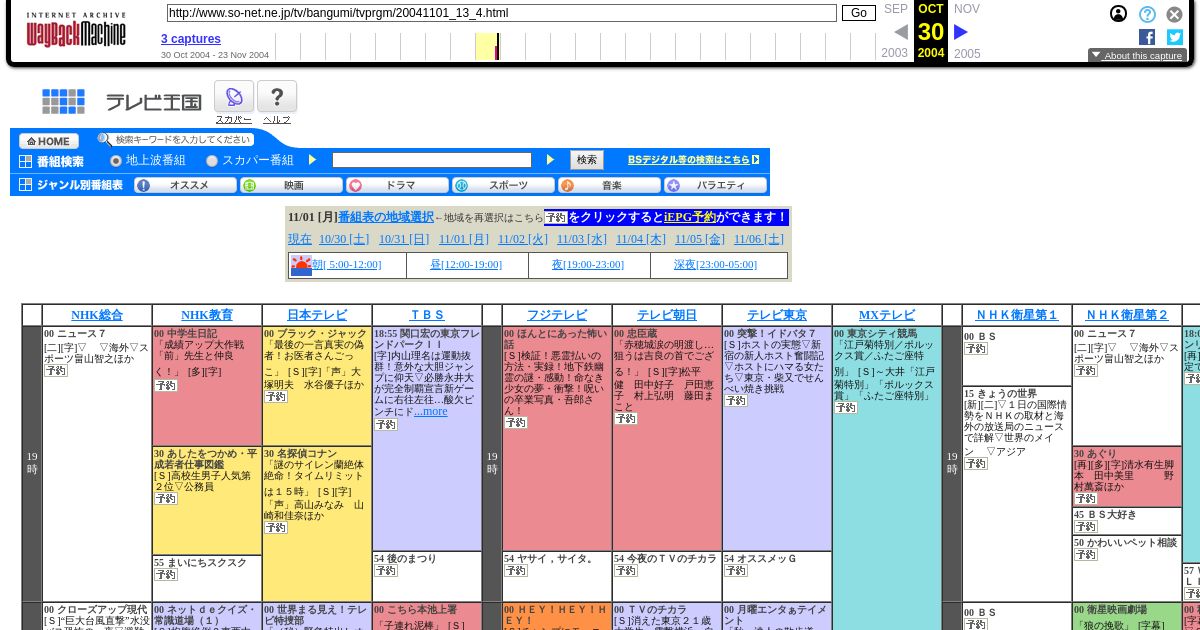Open the スポーツ genre listing
This screenshot has height=630, width=1200.
tap(504, 185)
